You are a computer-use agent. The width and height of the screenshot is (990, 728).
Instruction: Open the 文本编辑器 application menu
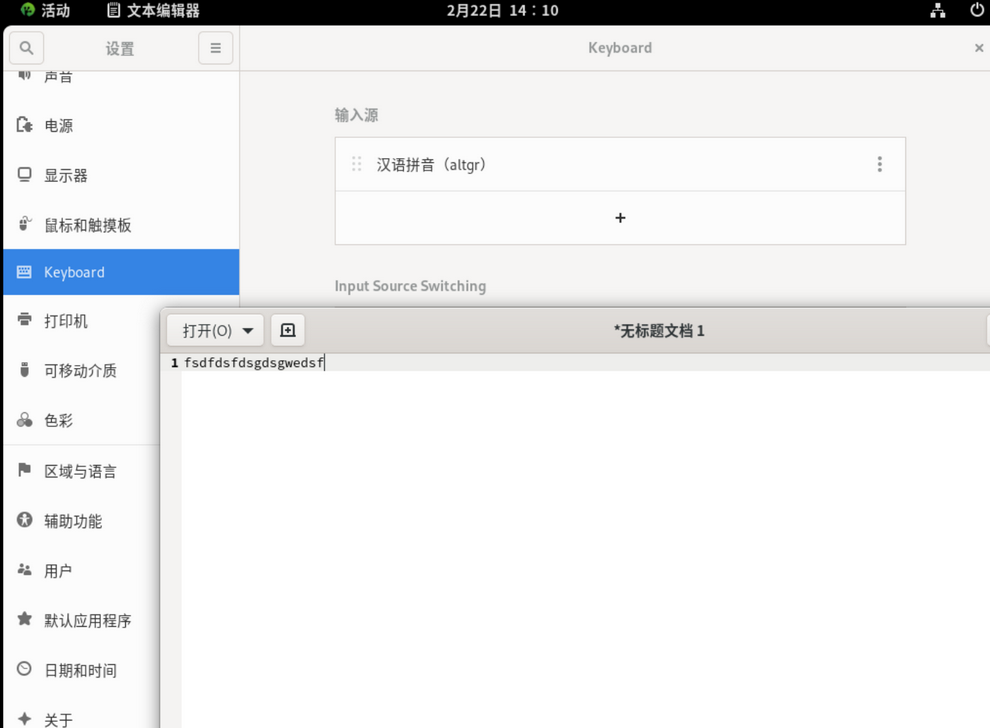pos(153,11)
